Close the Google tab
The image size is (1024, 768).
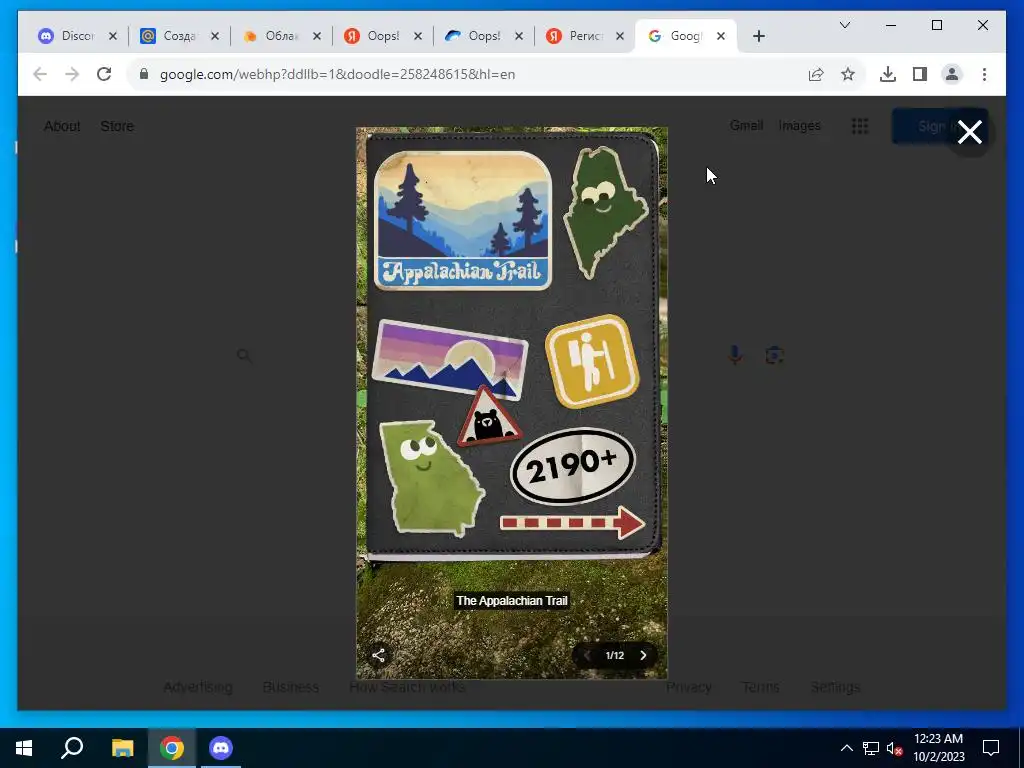721,36
